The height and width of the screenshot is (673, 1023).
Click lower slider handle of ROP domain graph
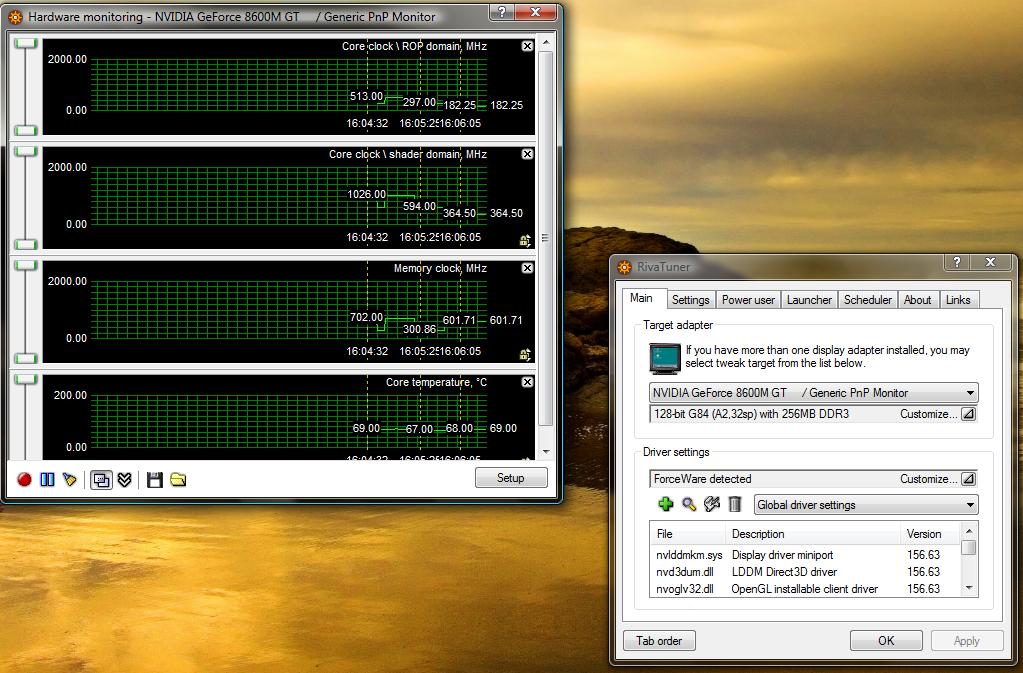click(25, 130)
